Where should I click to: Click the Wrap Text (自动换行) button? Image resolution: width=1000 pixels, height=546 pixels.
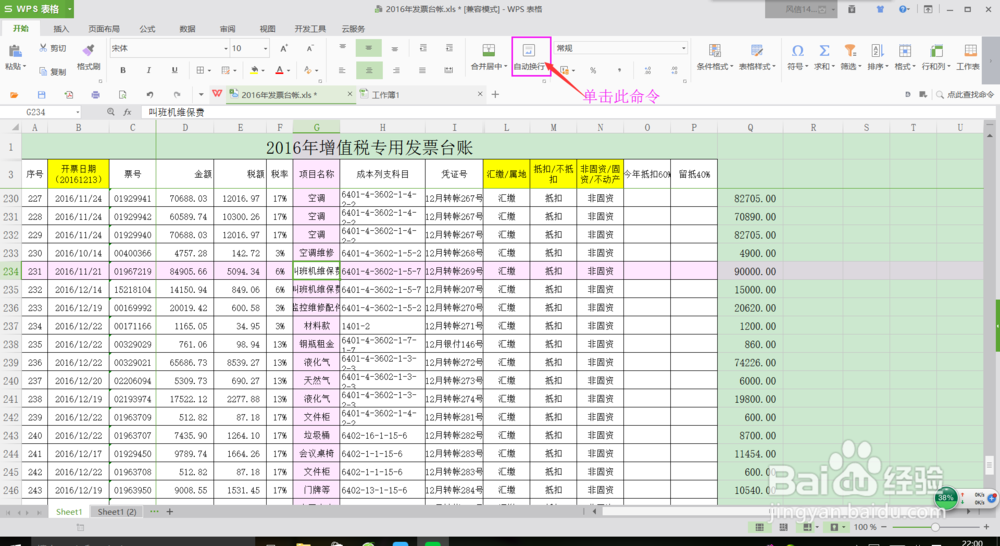click(x=529, y=57)
